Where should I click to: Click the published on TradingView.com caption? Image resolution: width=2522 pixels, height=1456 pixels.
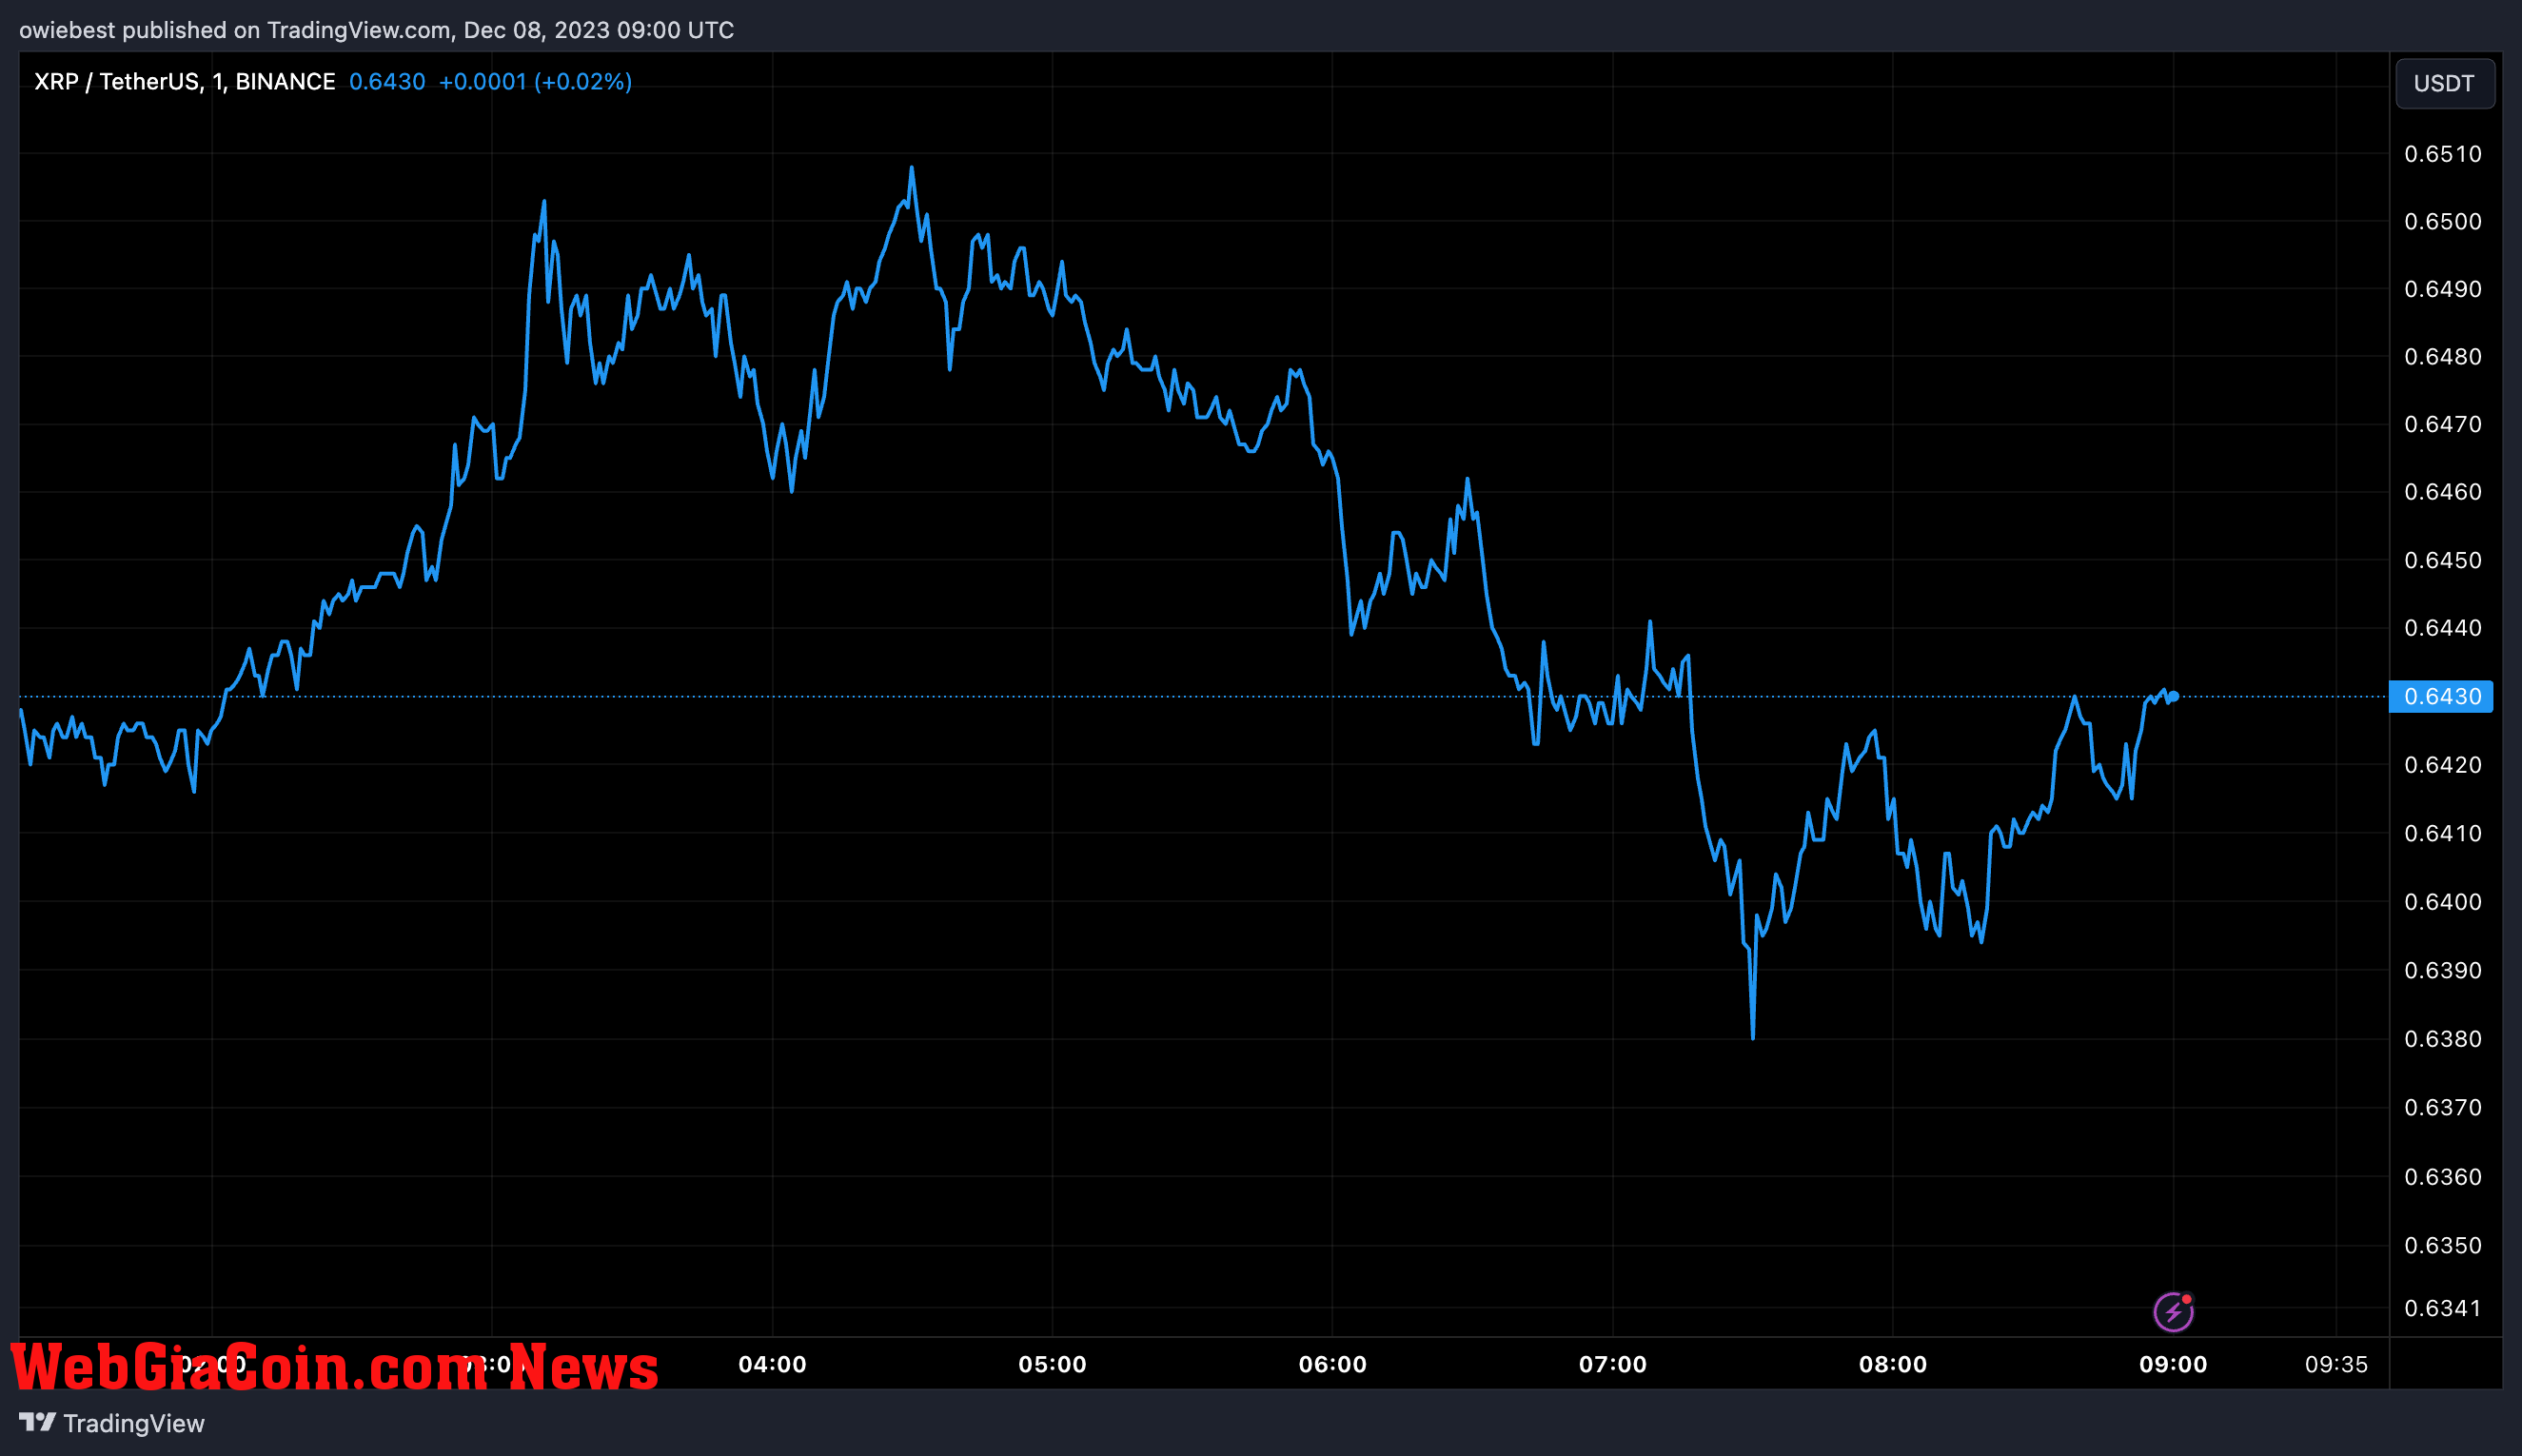(376, 30)
